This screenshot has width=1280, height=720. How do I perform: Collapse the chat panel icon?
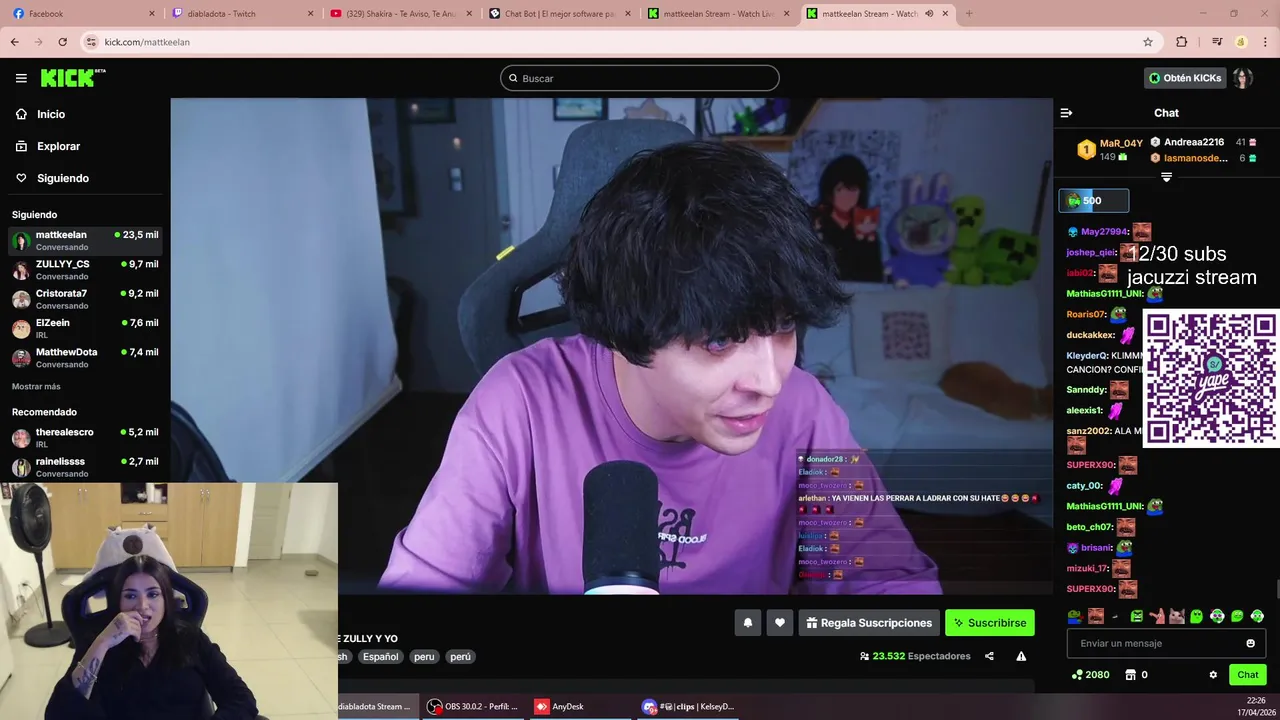point(1066,113)
